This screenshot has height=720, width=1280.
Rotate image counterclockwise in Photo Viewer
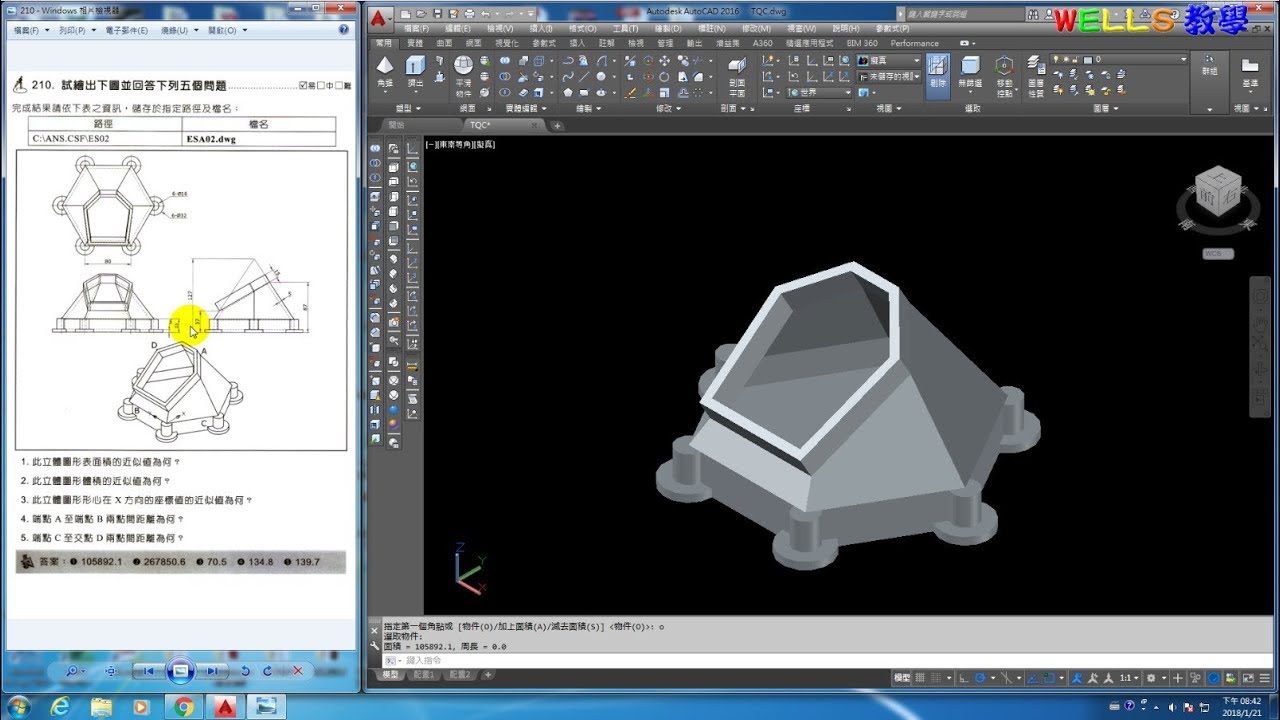point(245,671)
